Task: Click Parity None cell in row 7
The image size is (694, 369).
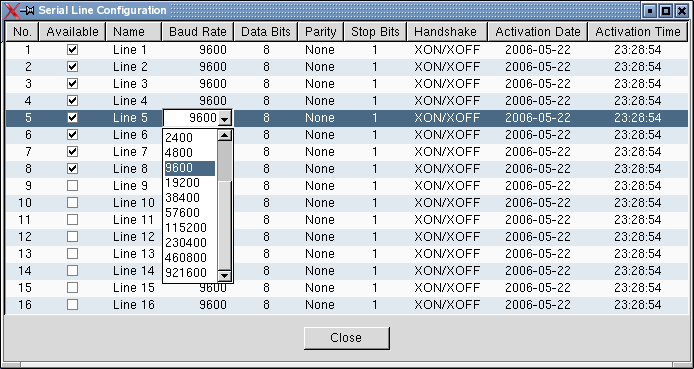Action: tap(321, 152)
